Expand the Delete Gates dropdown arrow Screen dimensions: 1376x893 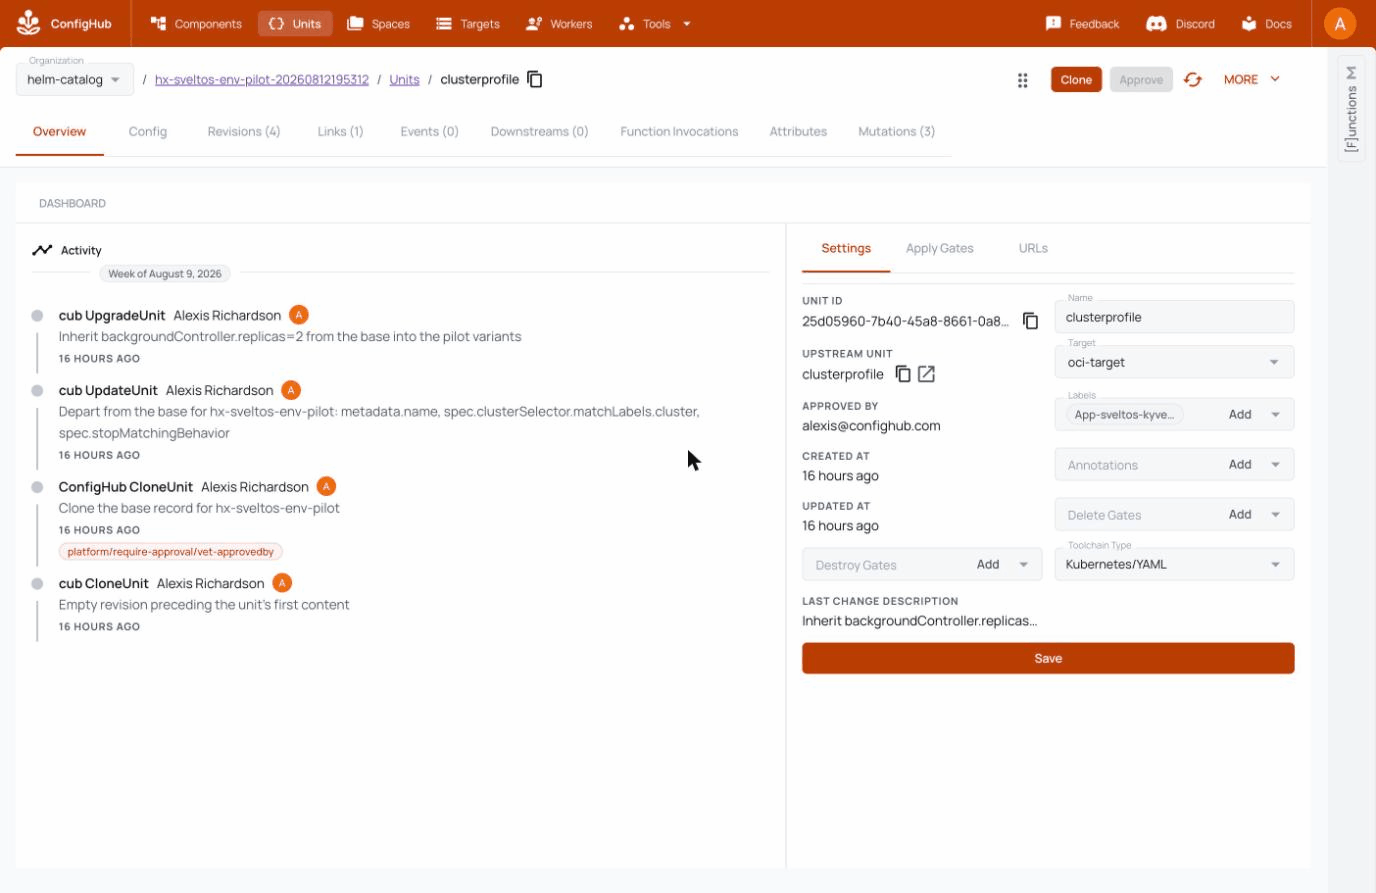coord(1275,515)
